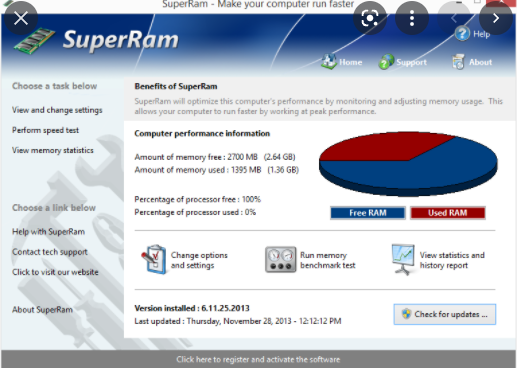Click Help with SuperRam link
Viewport: 517px width, 368px height.
click(48, 231)
